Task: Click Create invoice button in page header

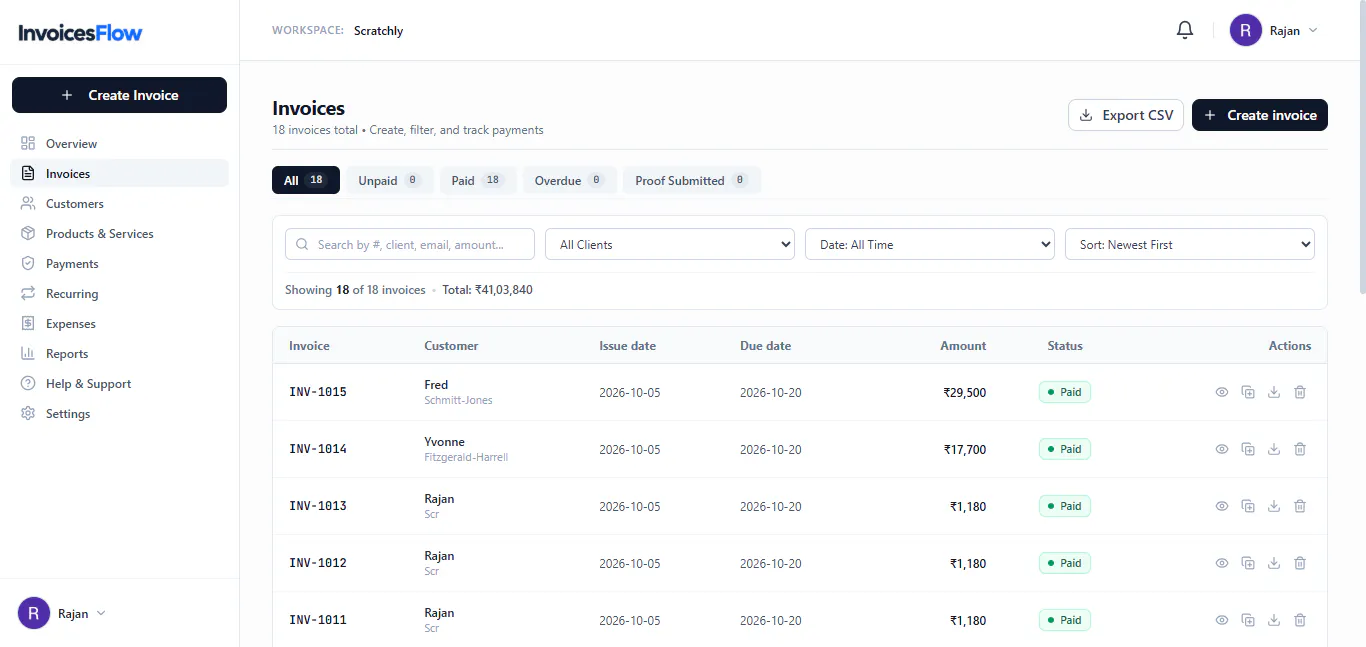Action: (x=1260, y=115)
